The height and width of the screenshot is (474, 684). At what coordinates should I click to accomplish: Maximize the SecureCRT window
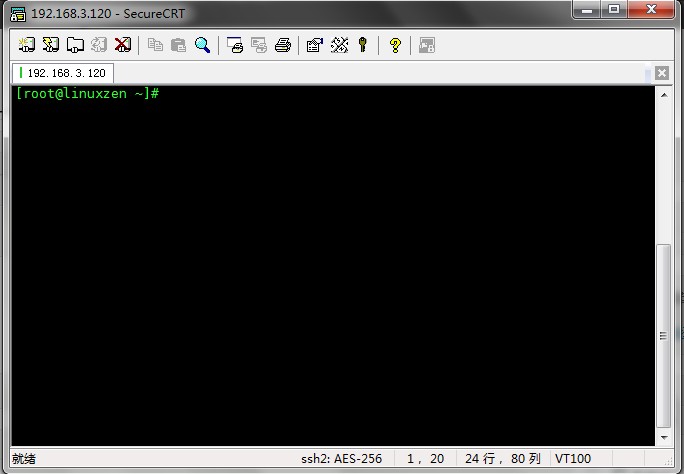point(614,10)
